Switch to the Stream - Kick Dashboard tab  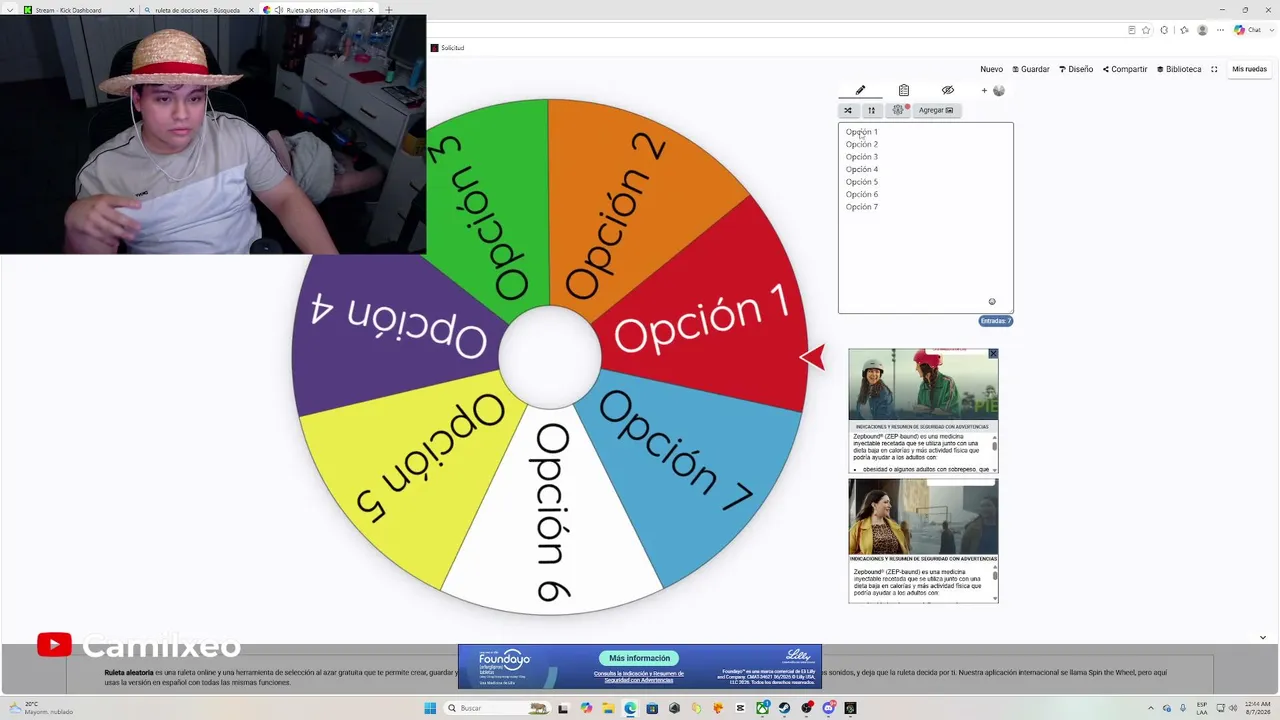coord(78,10)
